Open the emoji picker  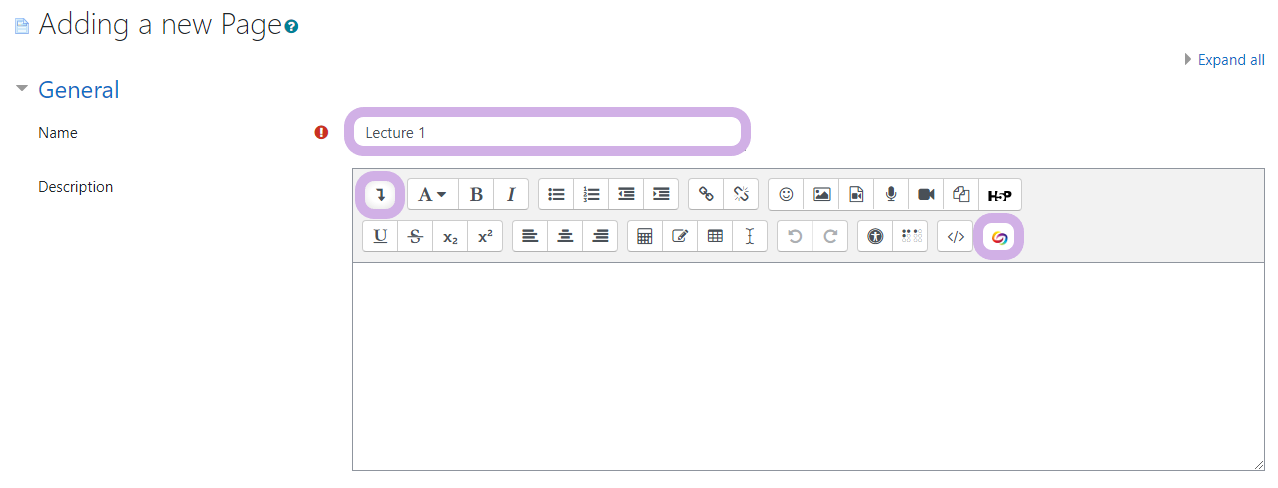786,194
